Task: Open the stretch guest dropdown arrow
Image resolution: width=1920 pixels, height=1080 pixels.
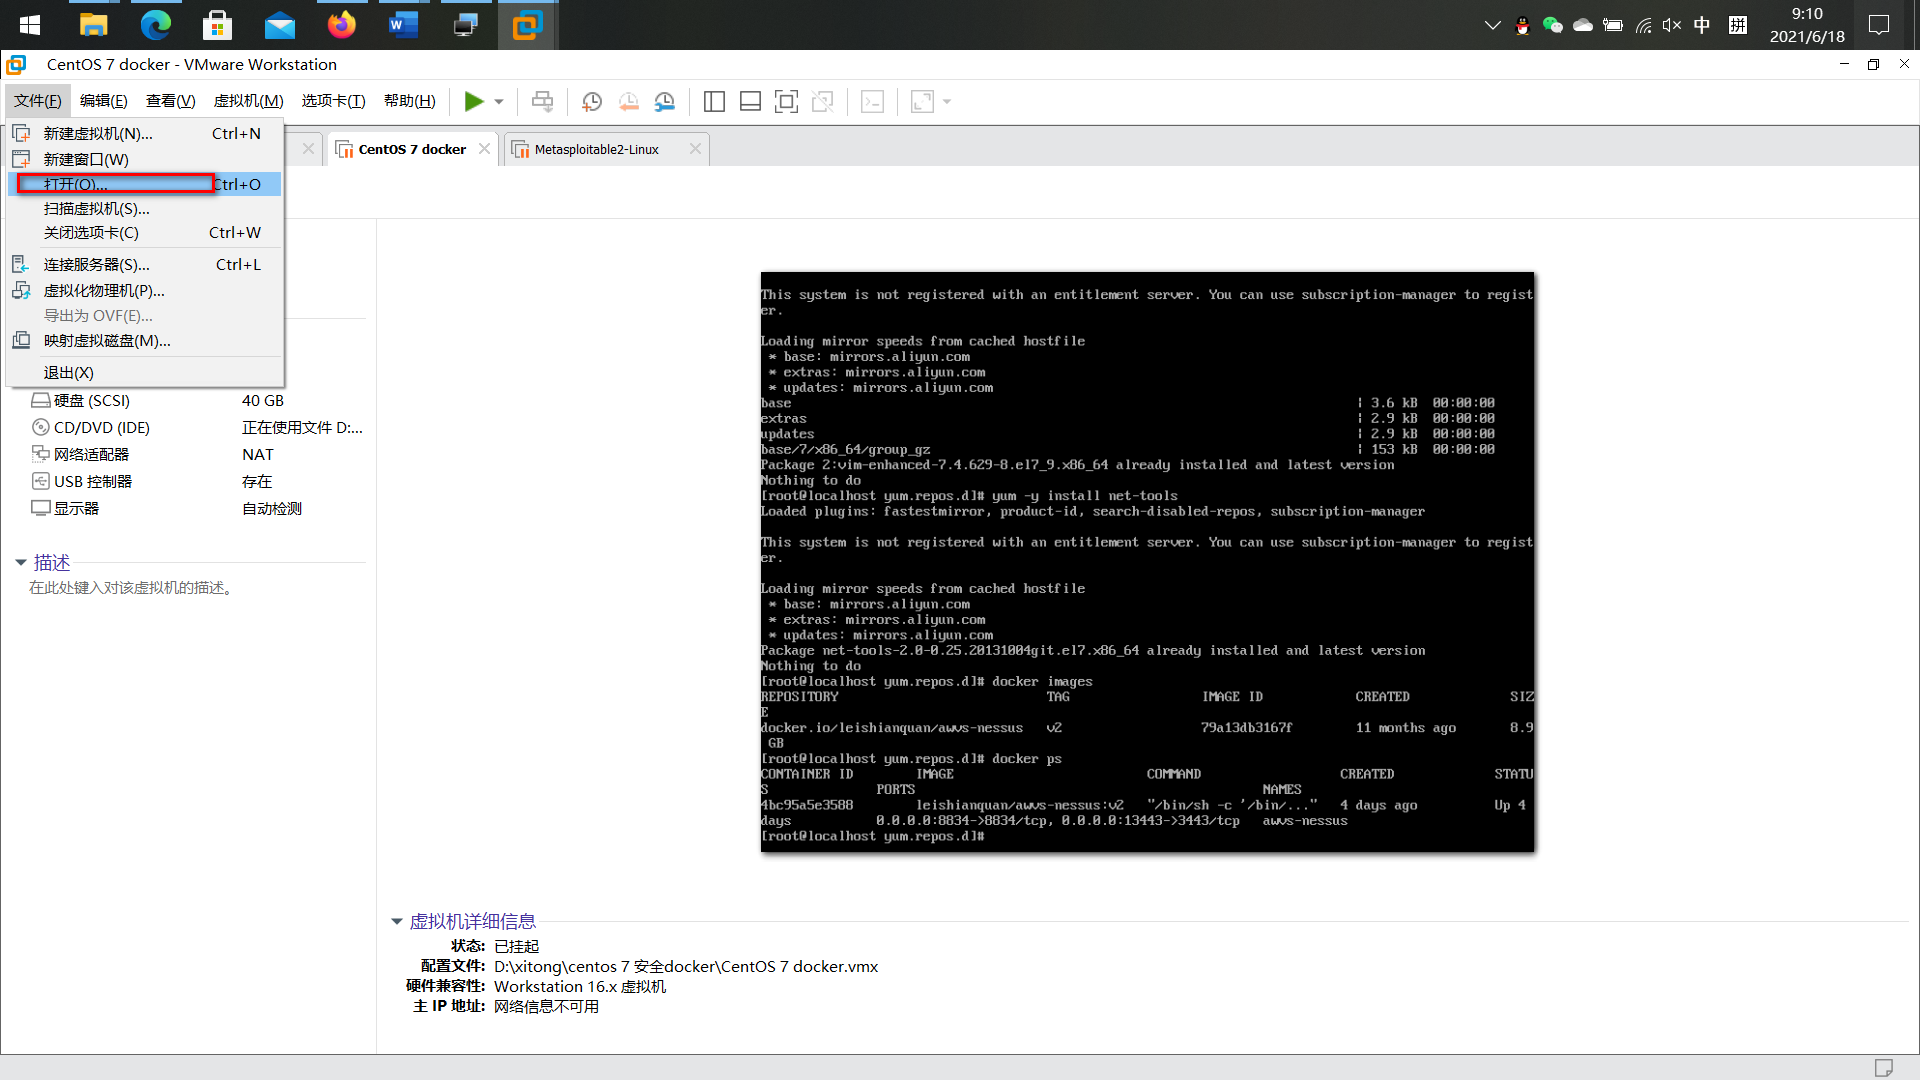Action: pyautogui.click(x=947, y=102)
